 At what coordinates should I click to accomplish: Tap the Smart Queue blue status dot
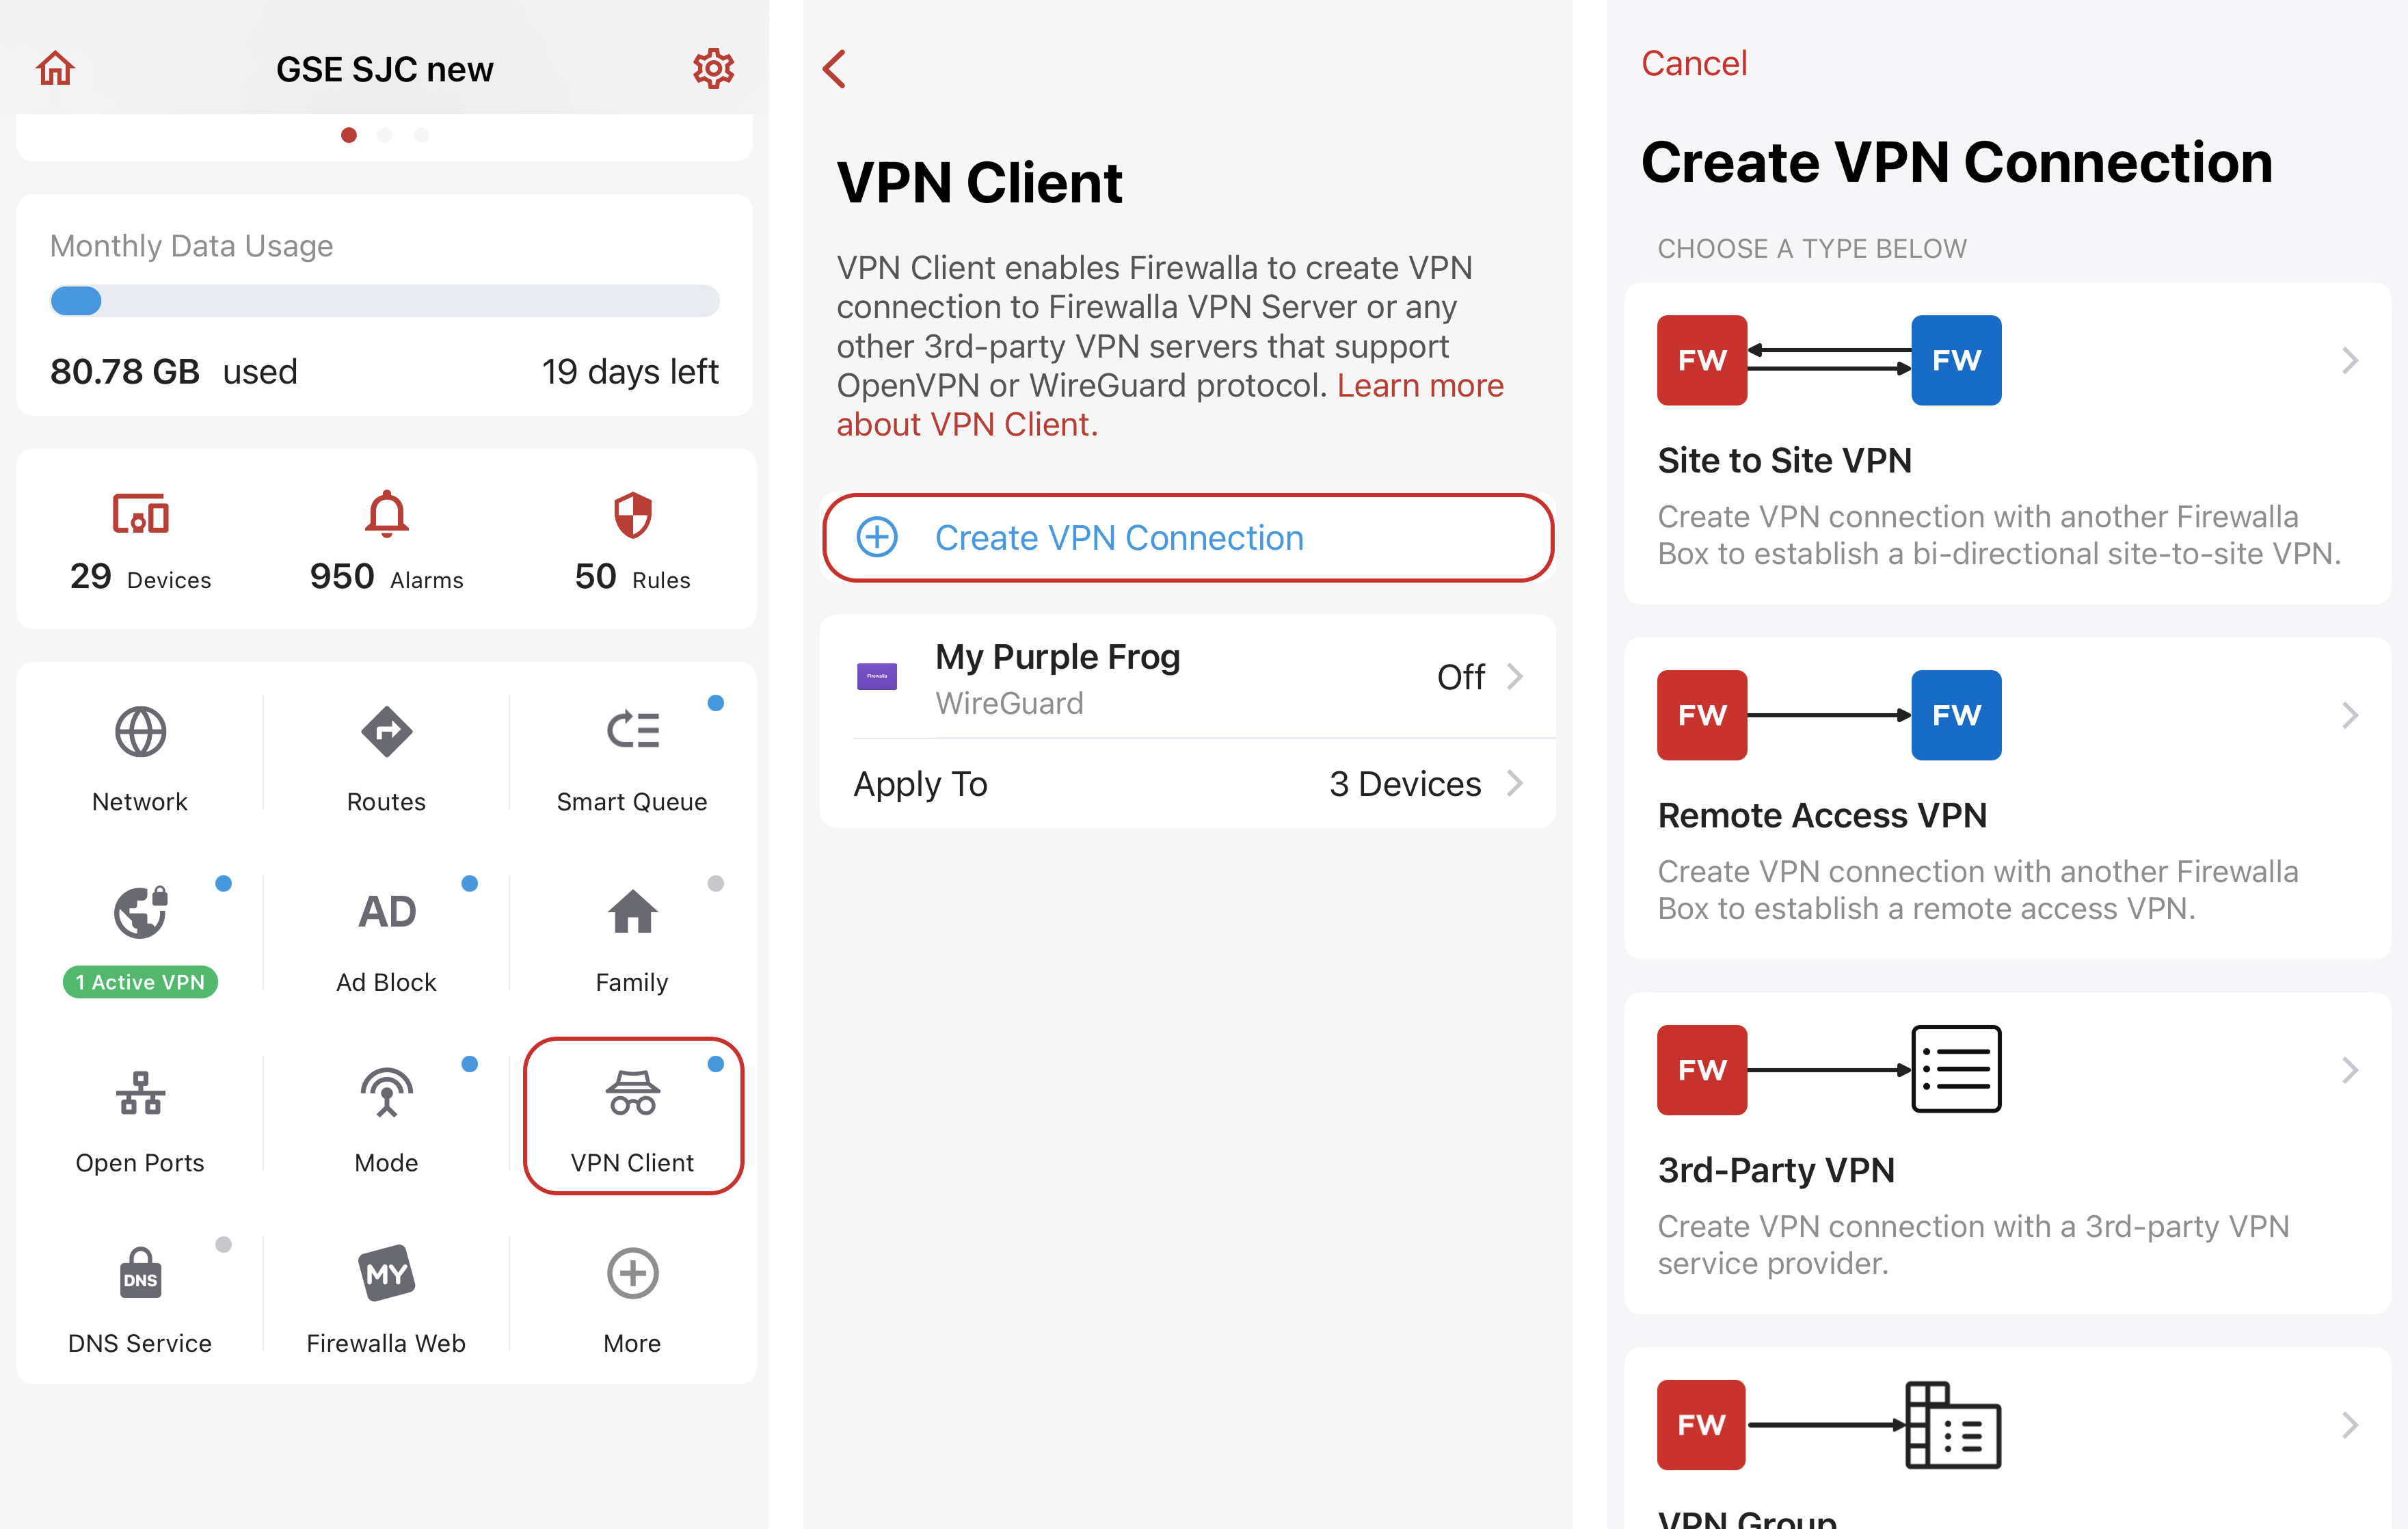(716, 703)
